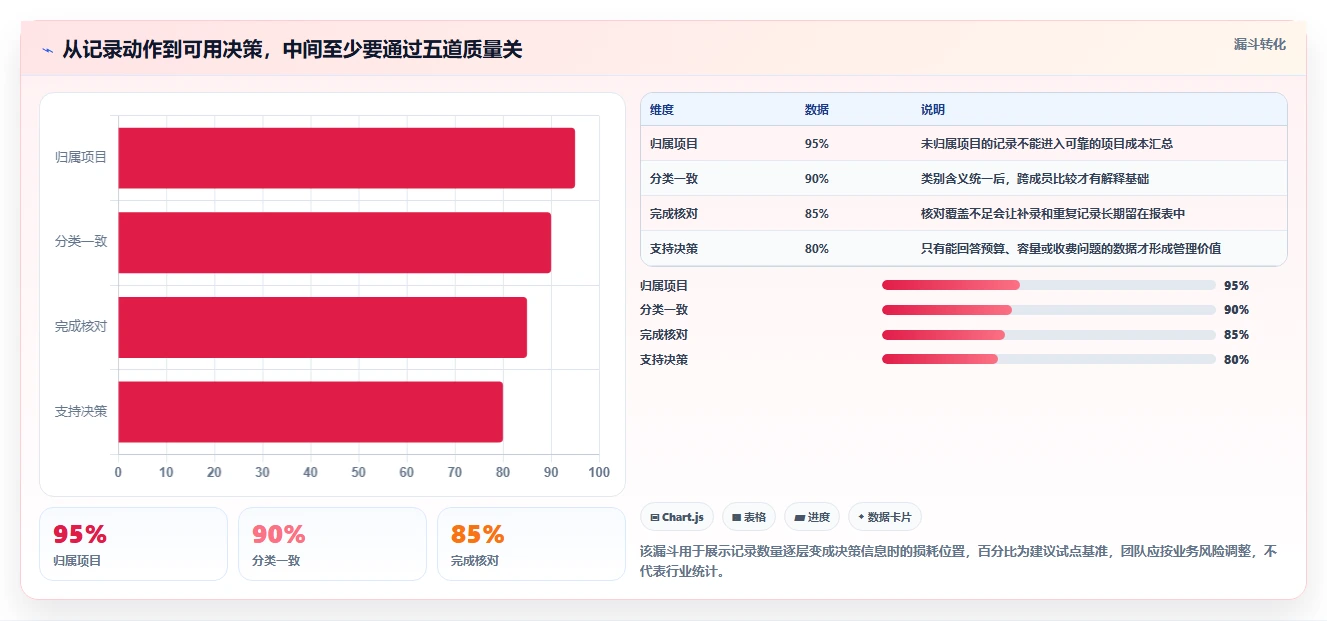Click the title 从记录动作到可用决策 heading
The image size is (1327, 621).
(x=292, y=50)
